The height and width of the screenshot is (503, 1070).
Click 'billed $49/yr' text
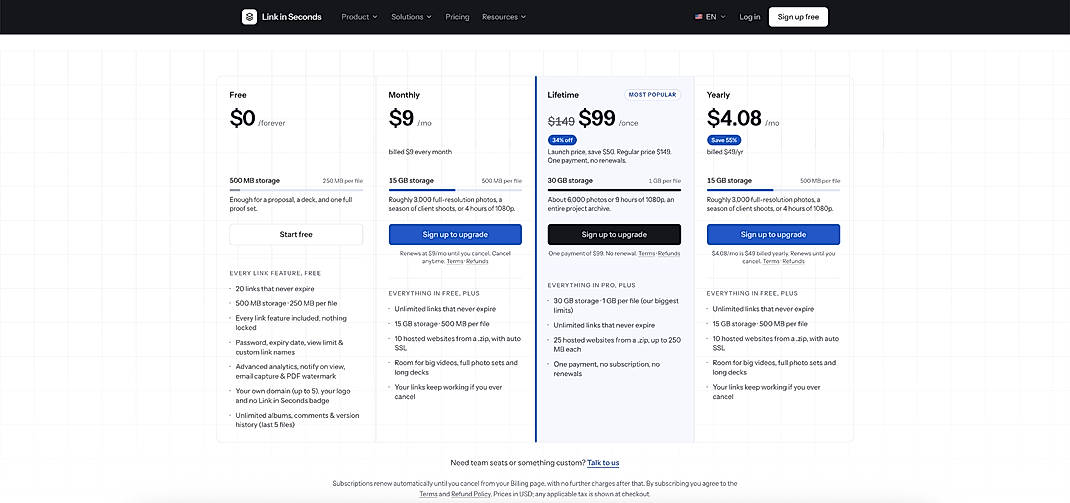[725, 152]
